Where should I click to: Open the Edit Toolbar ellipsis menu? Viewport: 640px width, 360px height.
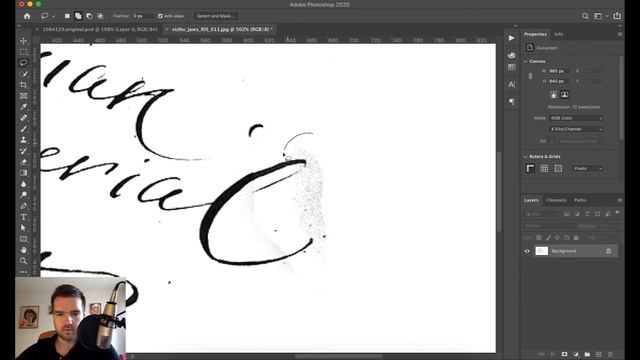click(23, 272)
